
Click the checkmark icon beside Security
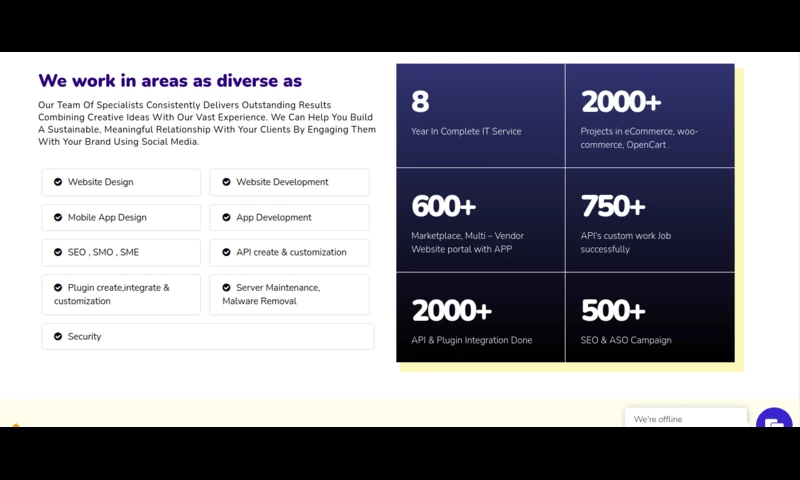click(58, 337)
